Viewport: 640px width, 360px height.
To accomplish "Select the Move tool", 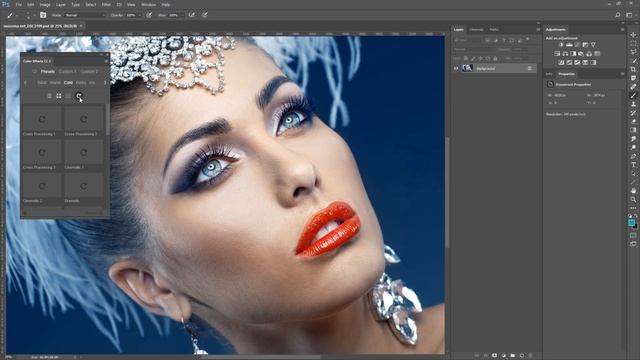I will [633, 35].
